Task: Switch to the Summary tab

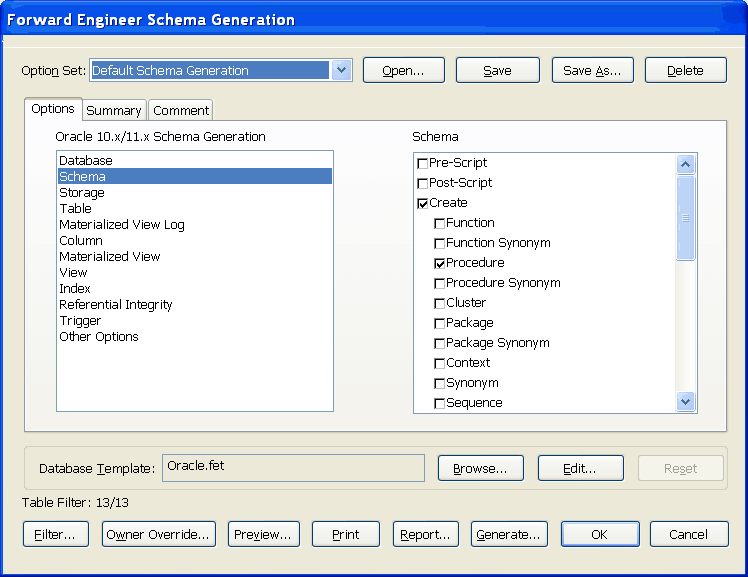Action: (113, 111)
